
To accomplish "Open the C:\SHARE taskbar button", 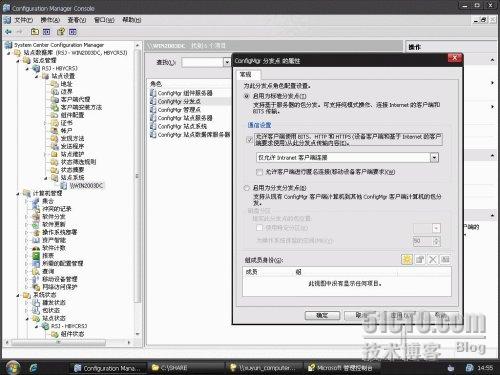I will pyautogui.click(x=185, y=368).
